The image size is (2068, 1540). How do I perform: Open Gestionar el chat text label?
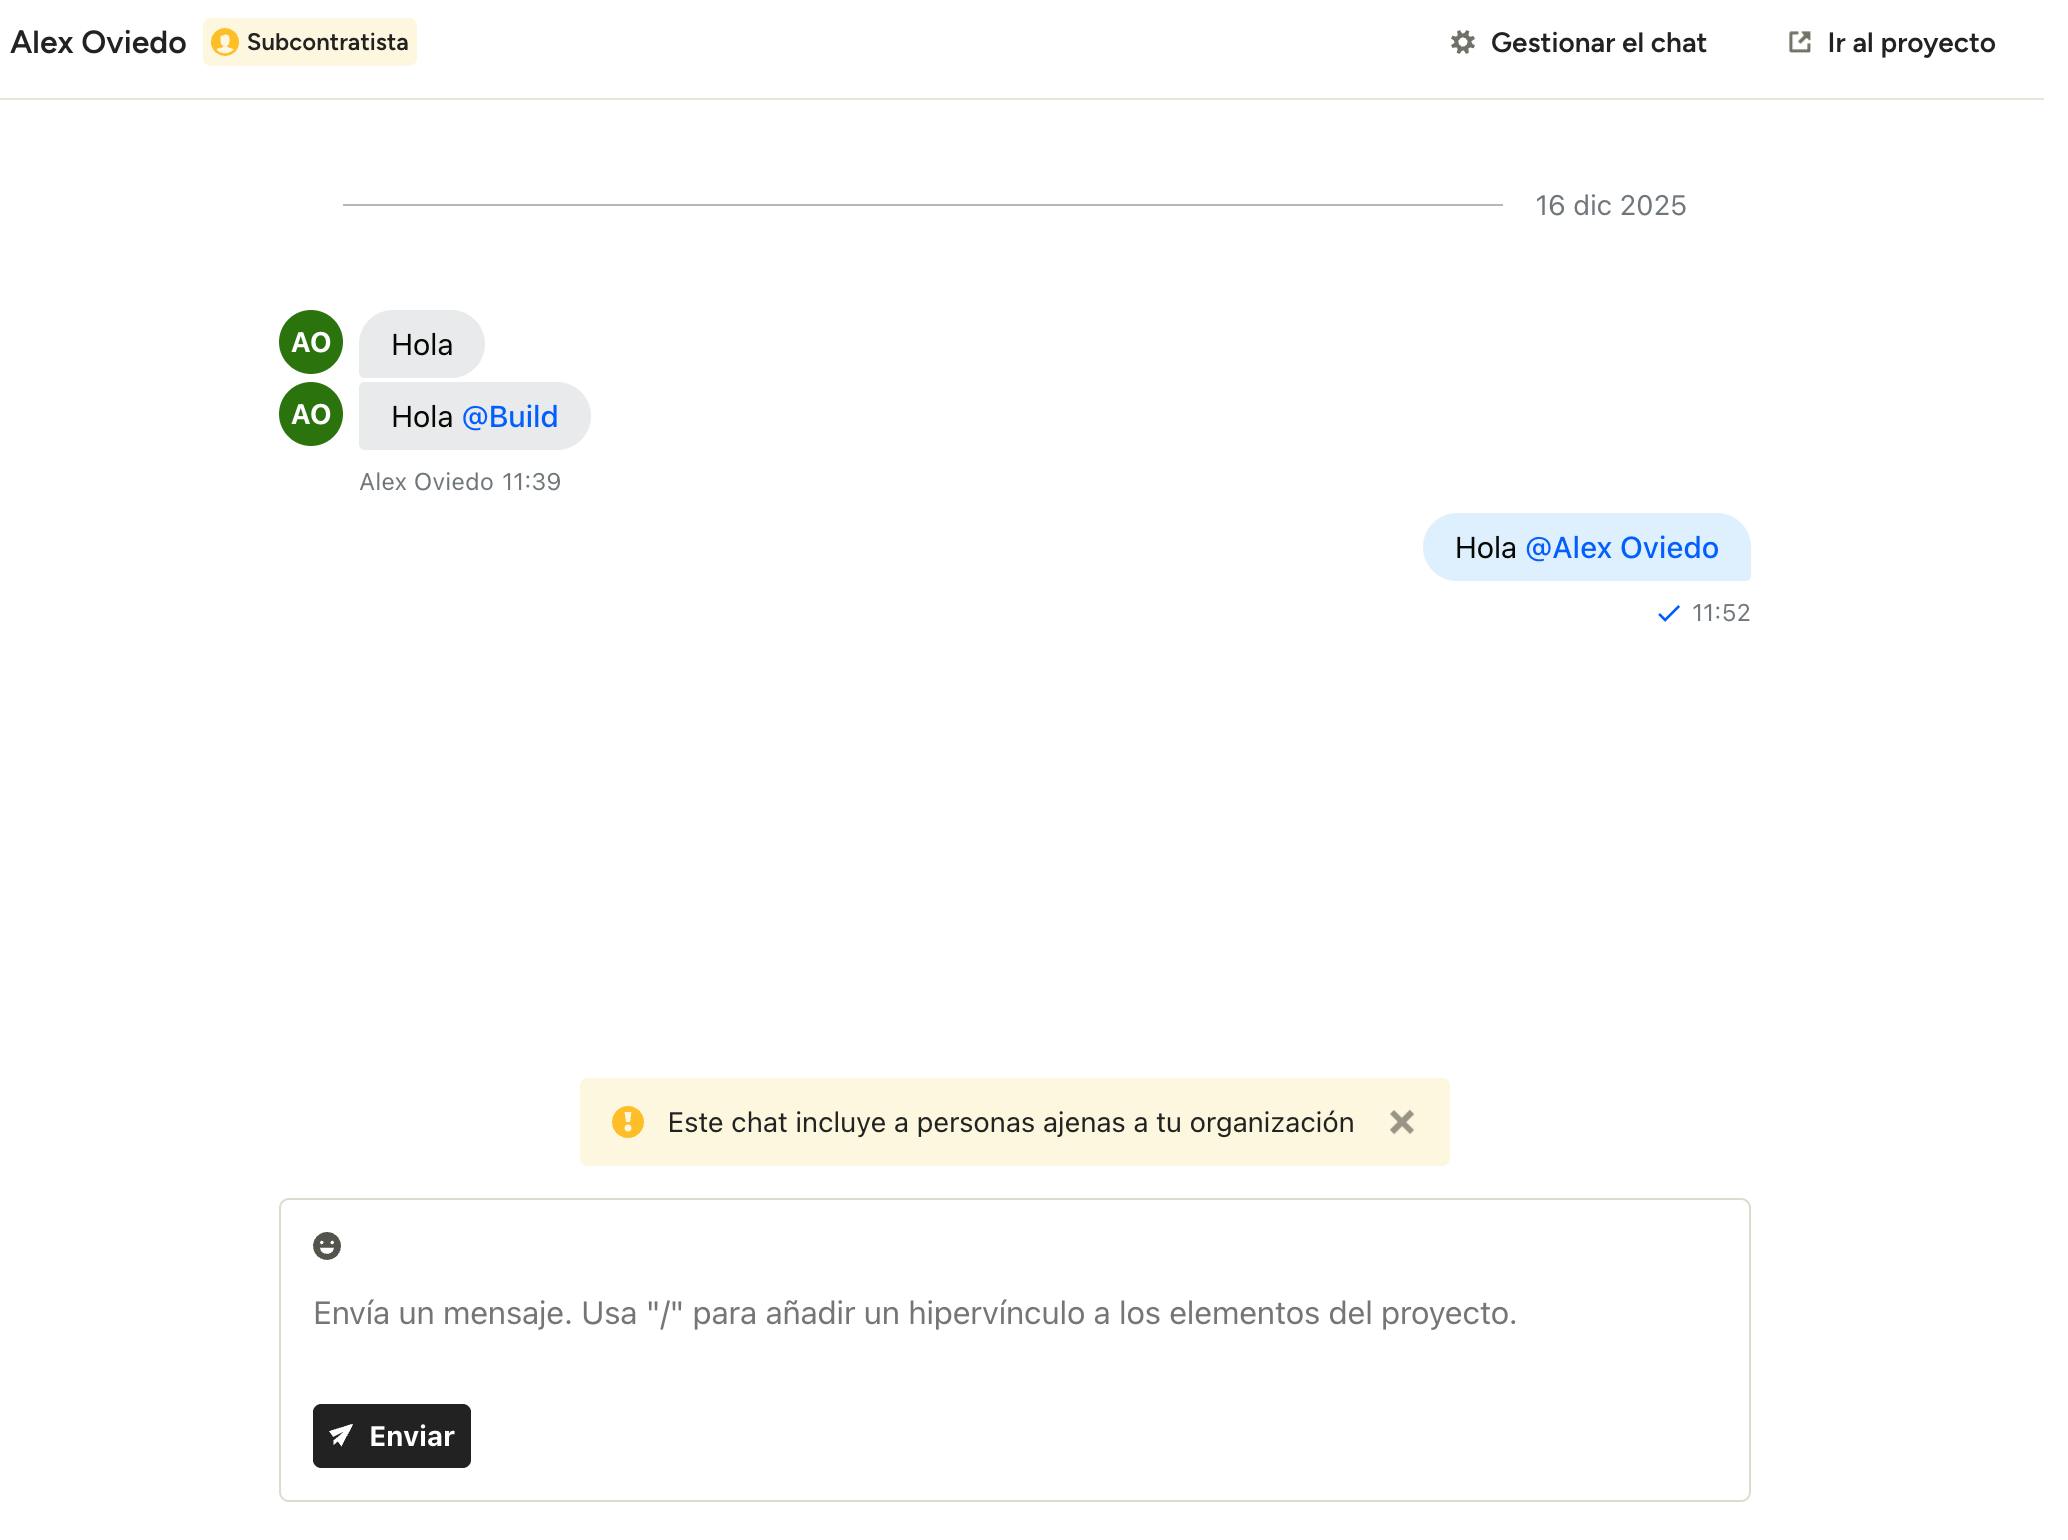click(1598, 43)
